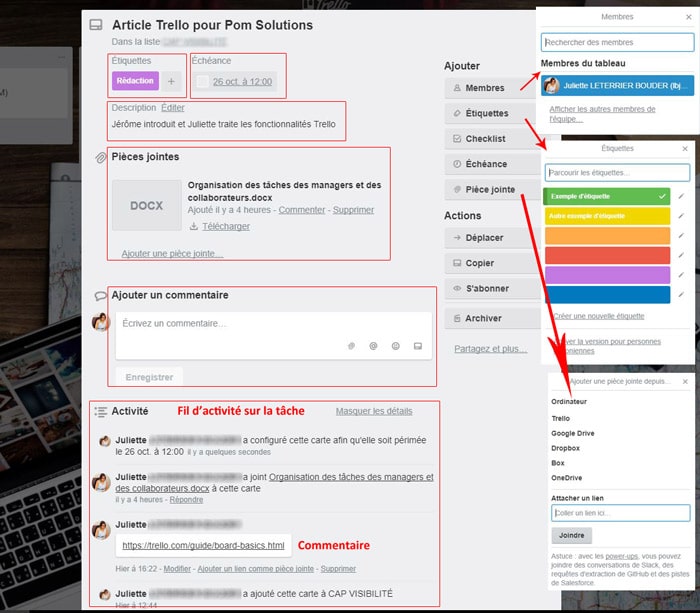Edit the orange label with pencil icon
The image size is (700, 613).
681,235
